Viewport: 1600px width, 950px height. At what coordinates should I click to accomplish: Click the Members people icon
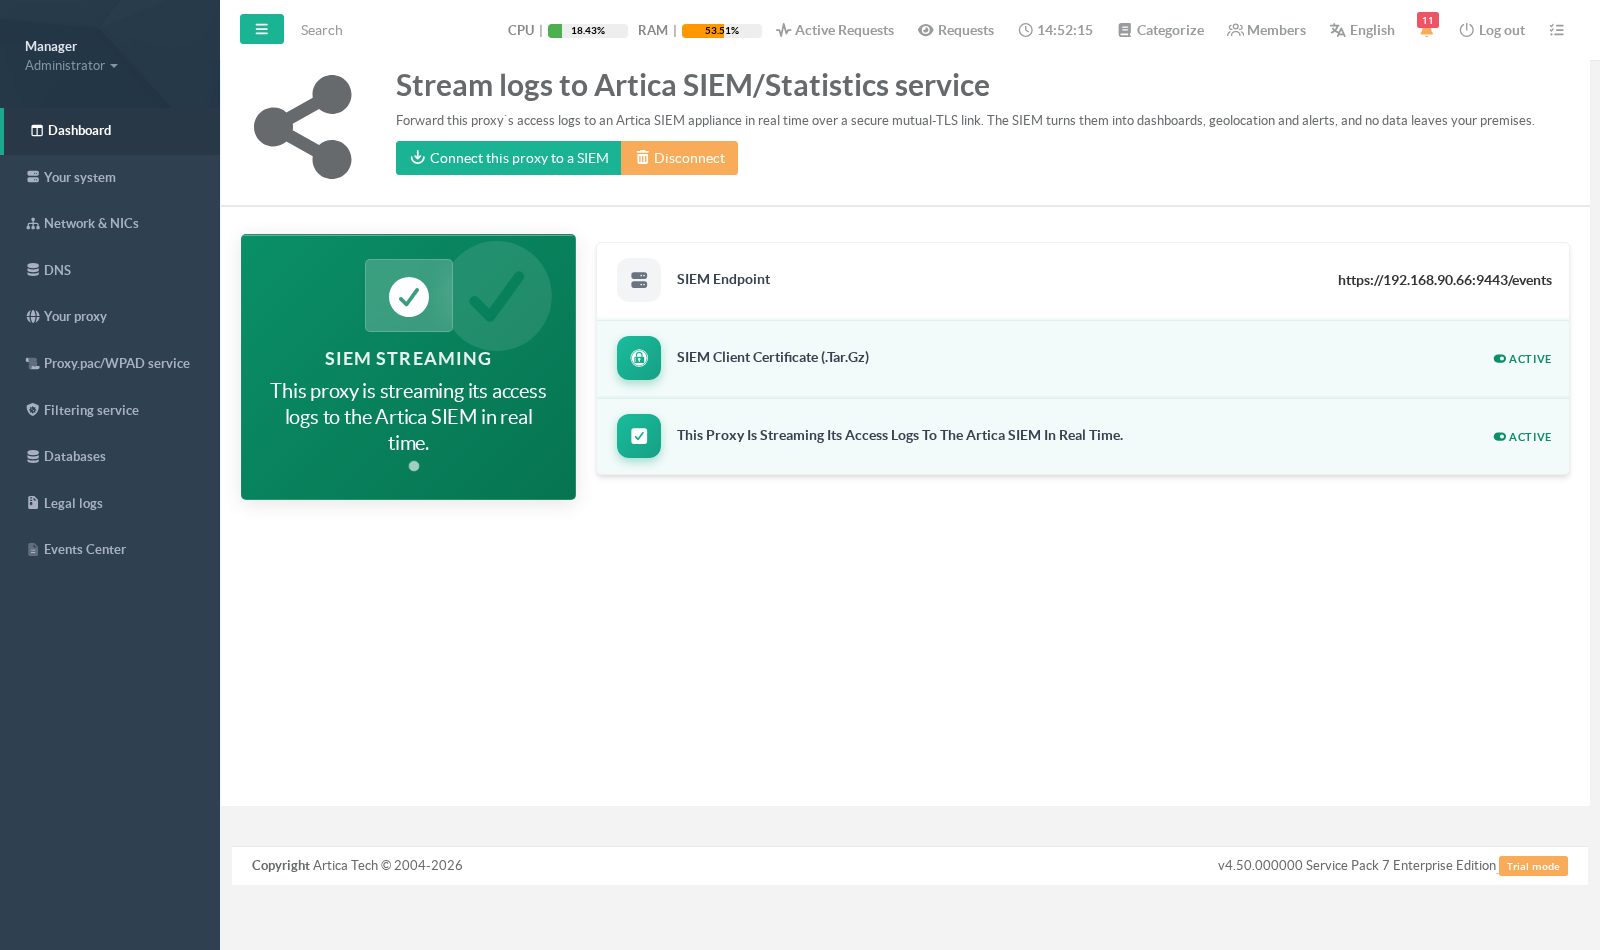tap(1235, 30)
